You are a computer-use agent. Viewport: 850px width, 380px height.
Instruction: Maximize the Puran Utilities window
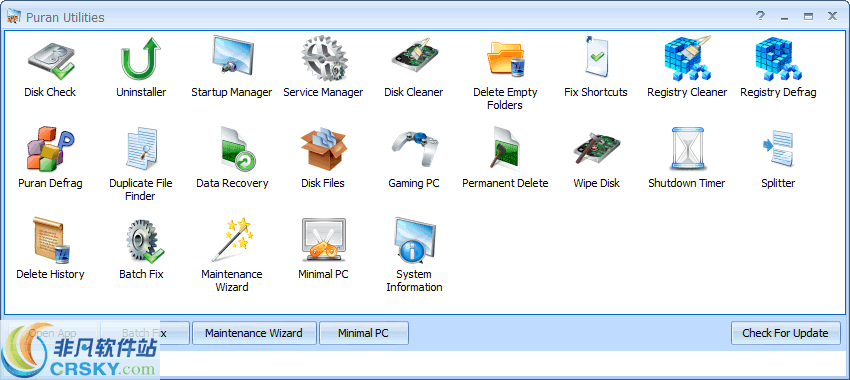pyautogui.click(x=808, y=17)
